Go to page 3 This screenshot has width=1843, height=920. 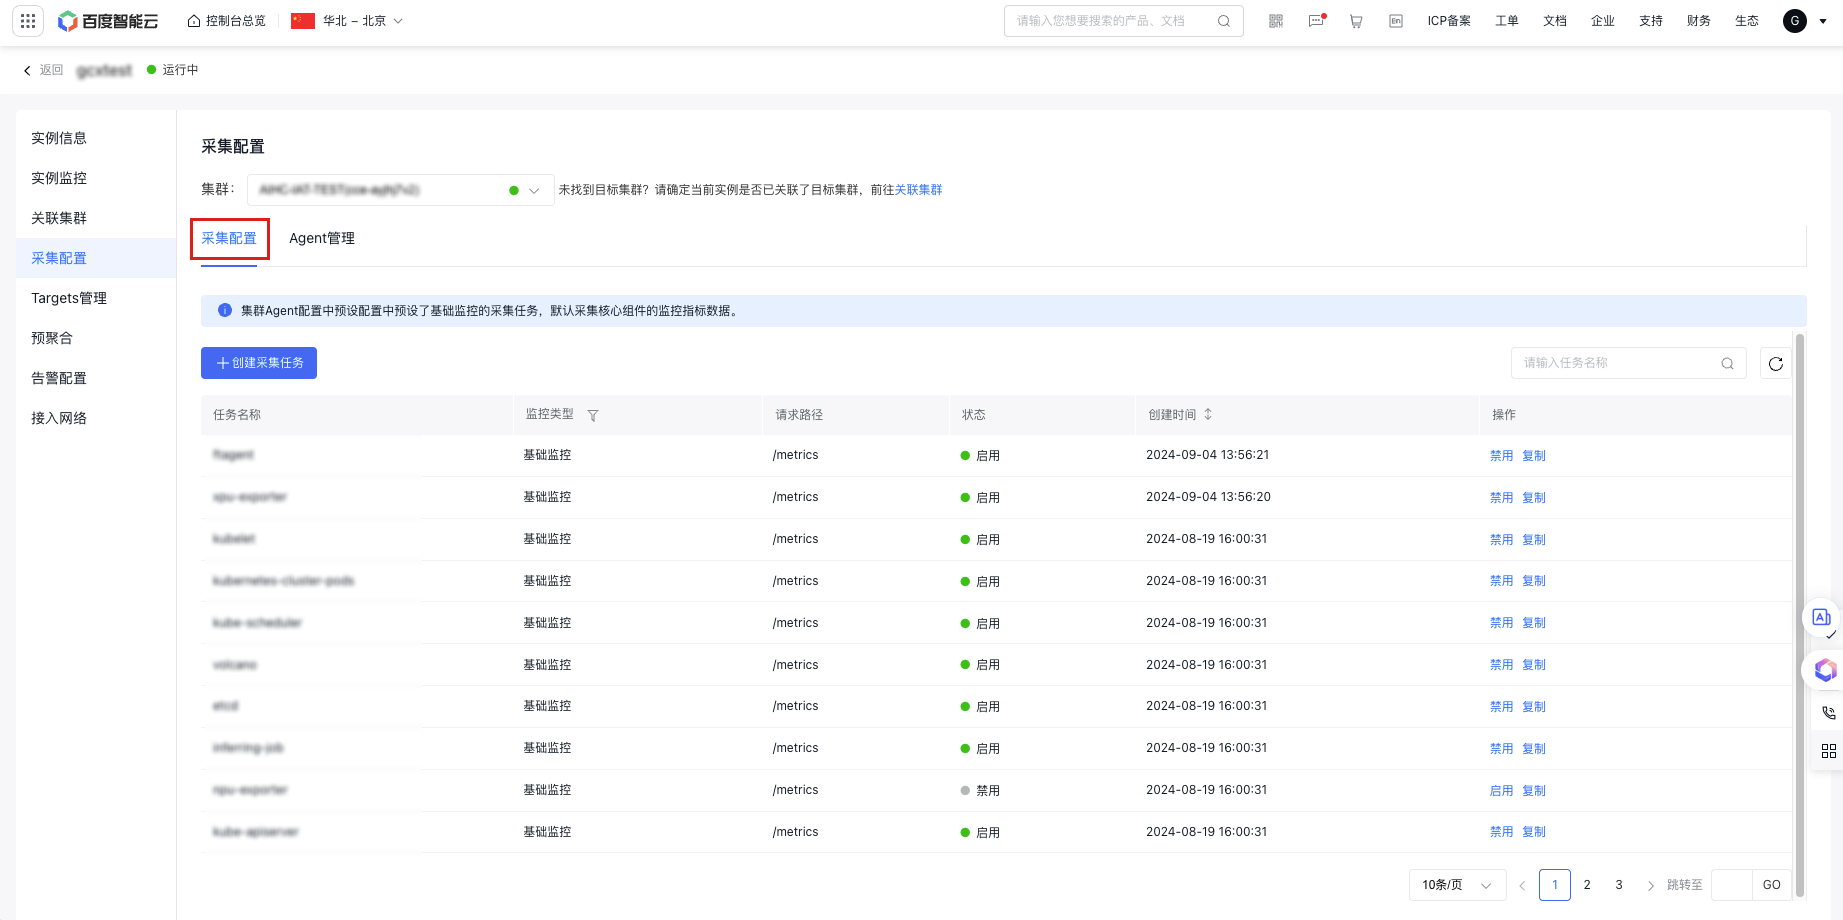click(1619, 885)
